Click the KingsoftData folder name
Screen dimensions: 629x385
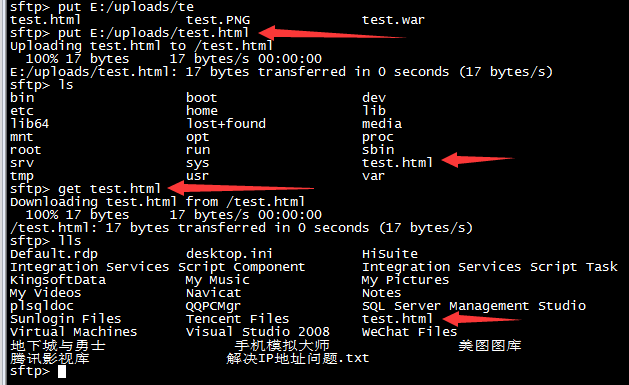[x=58, y=280]
